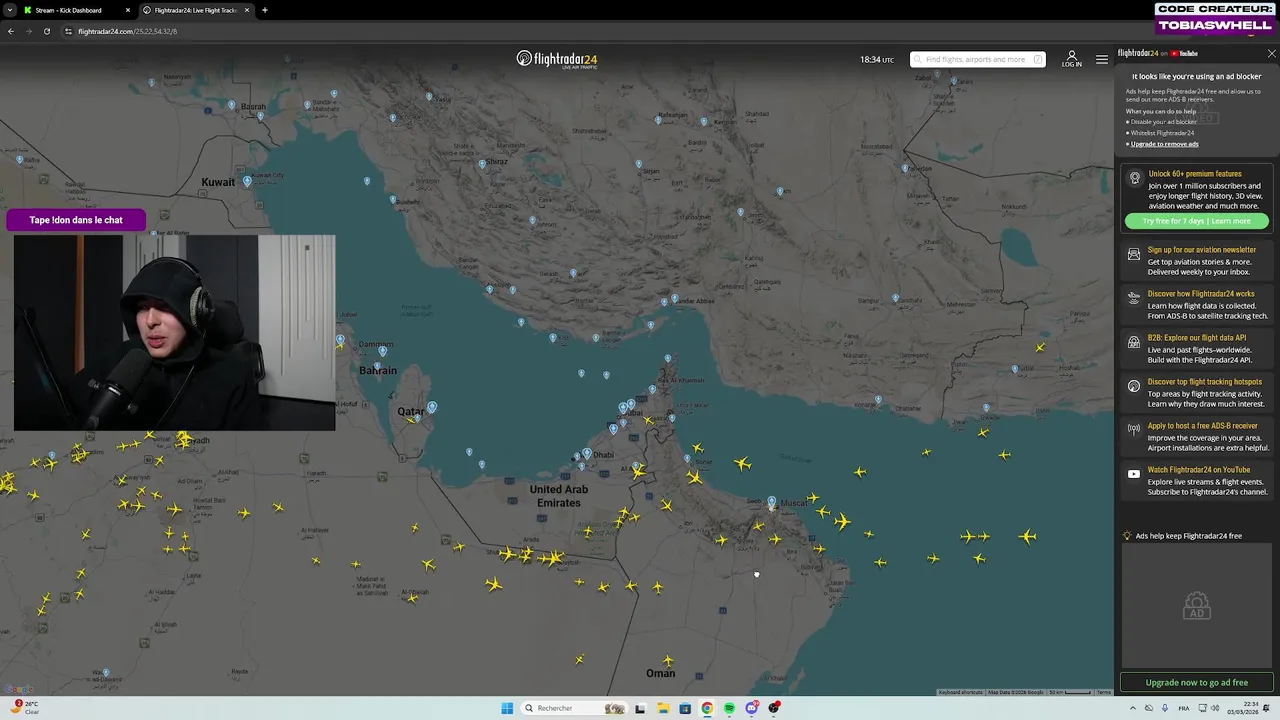Focus the Find flights, airports search box
The image size is (1280, 720).
tap(977, 59)
